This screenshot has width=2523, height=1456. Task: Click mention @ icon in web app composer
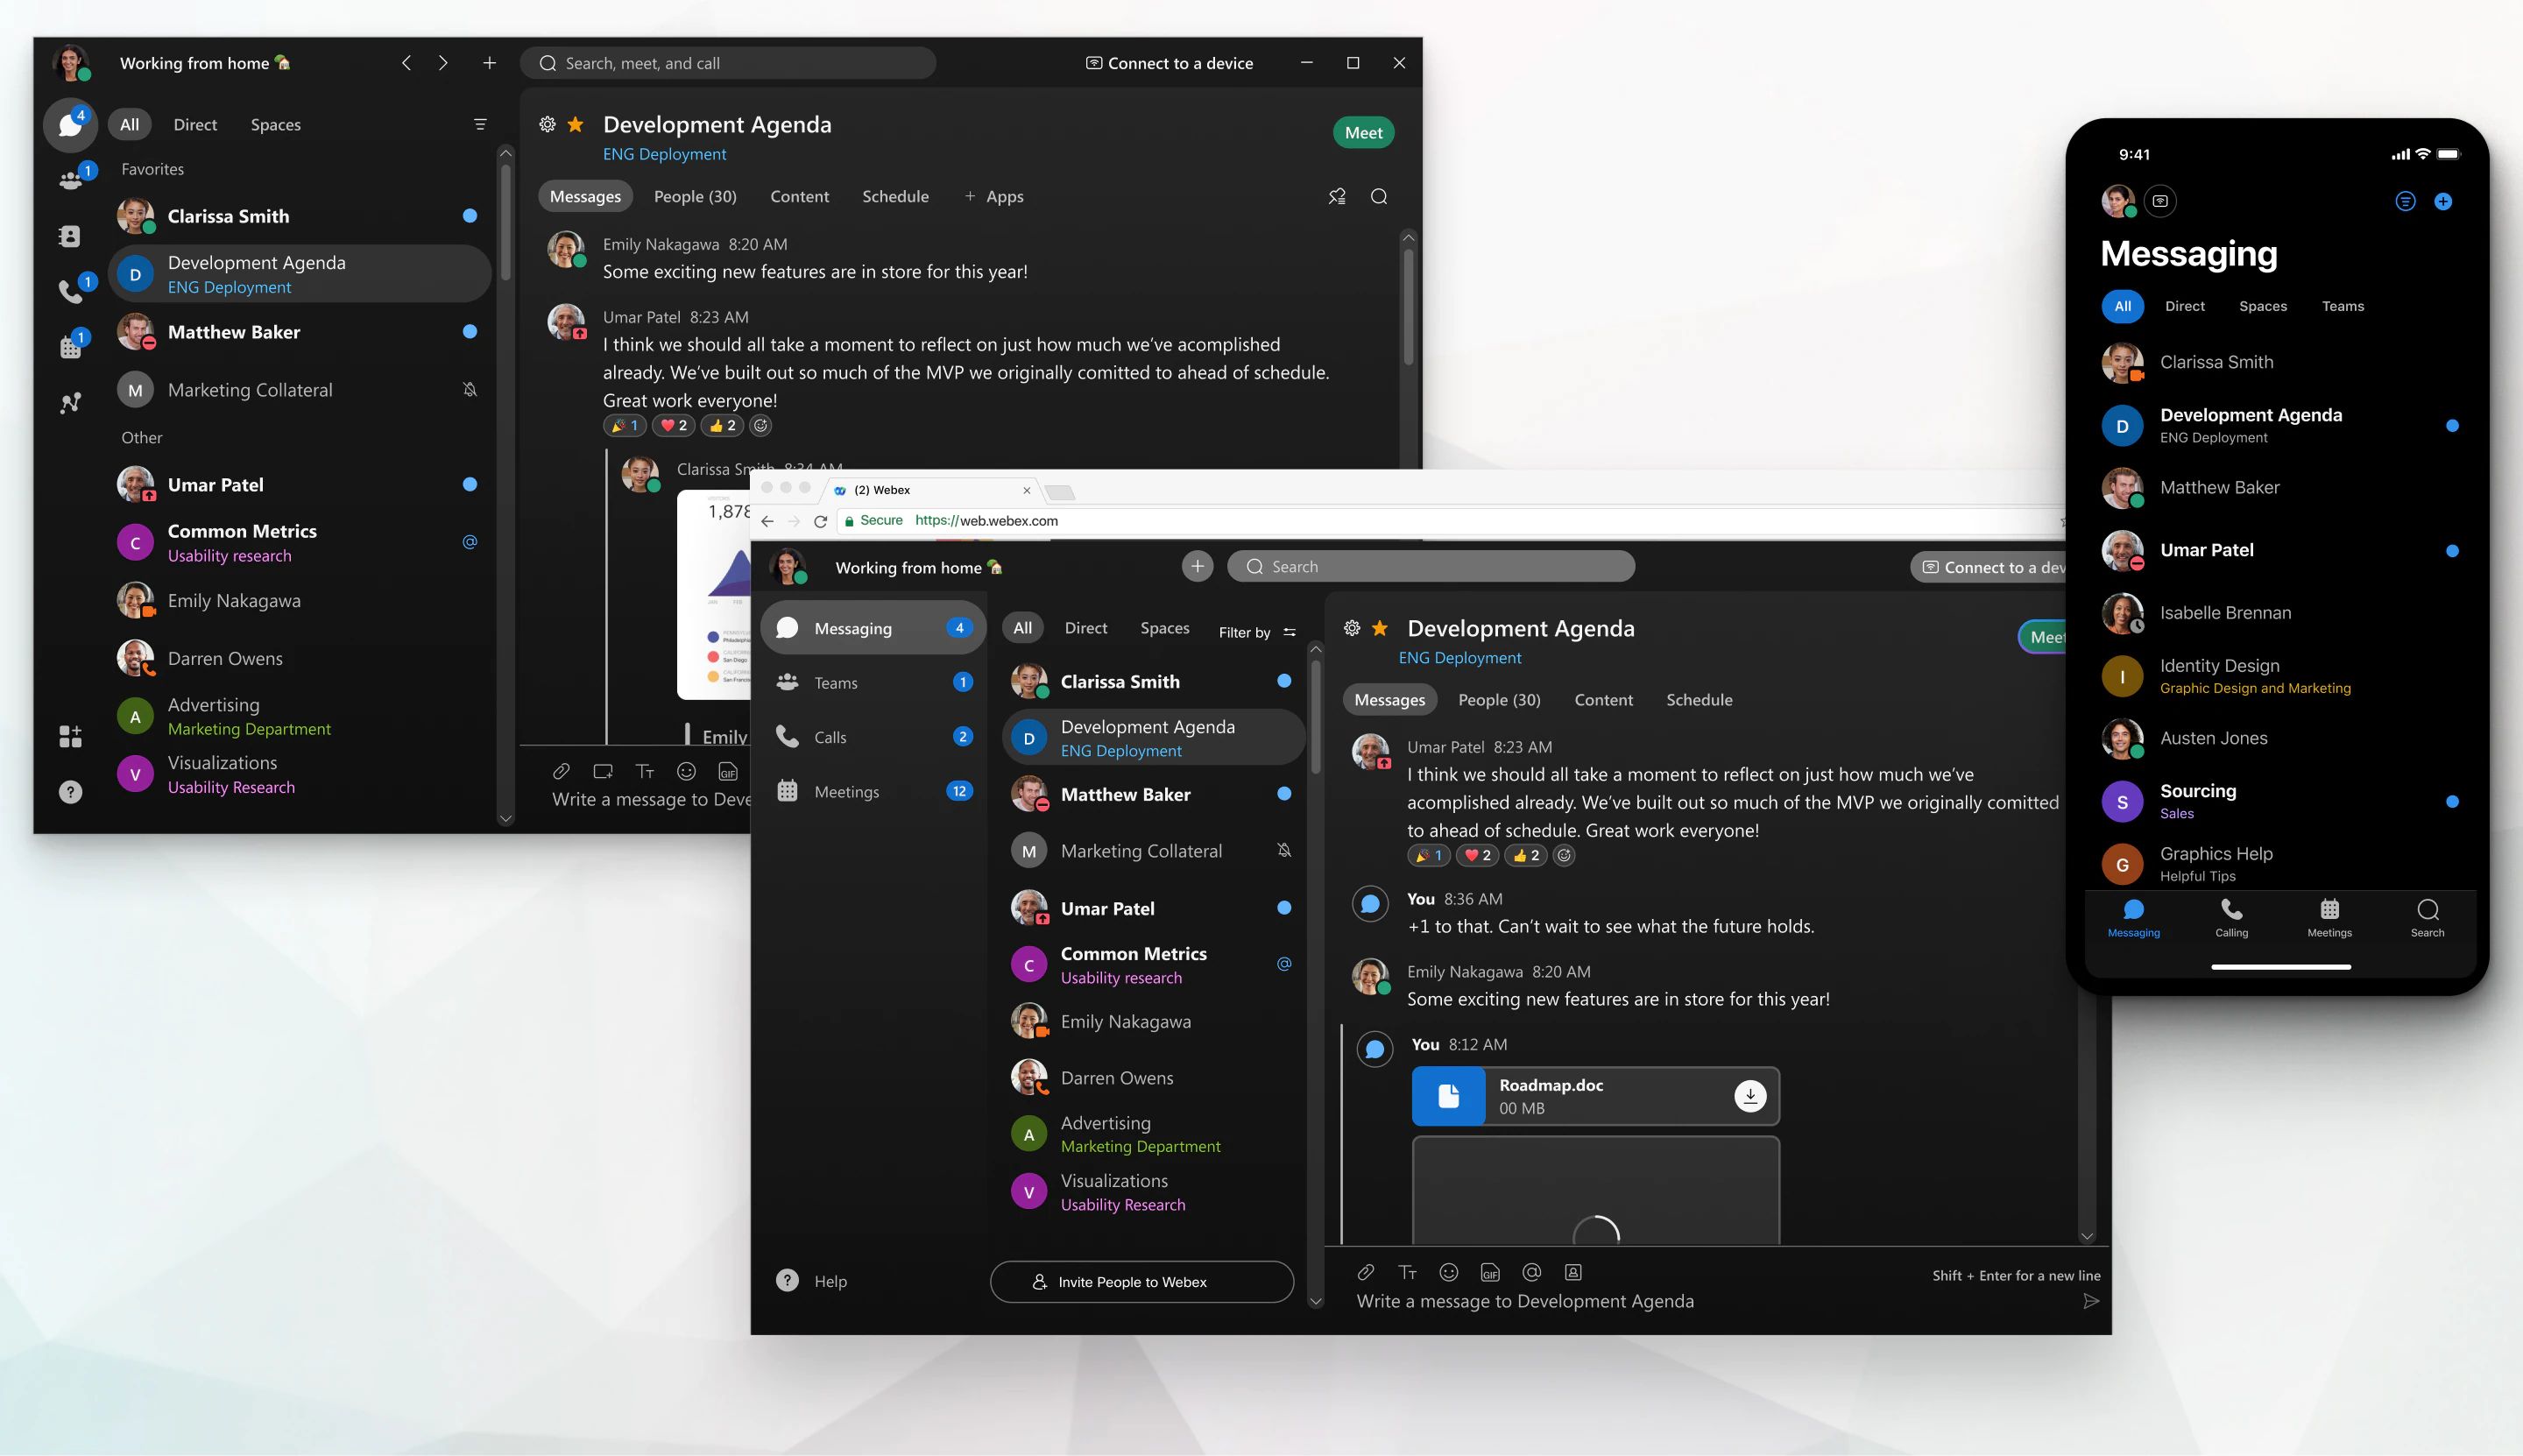(1531, 1272)
